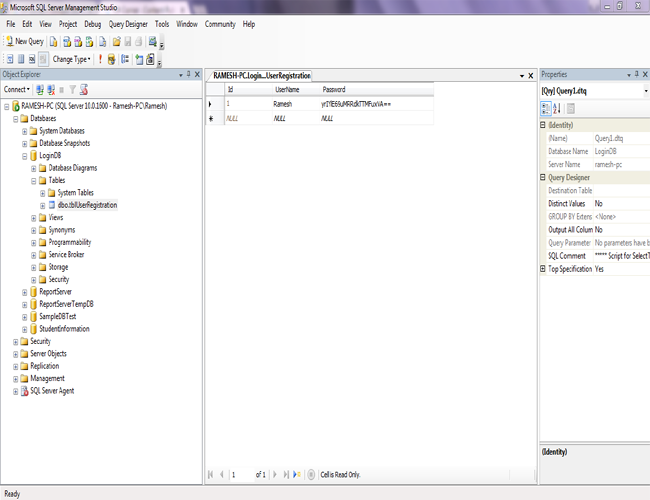
Task: Go to first row navigation button
Action: (211, 474)
